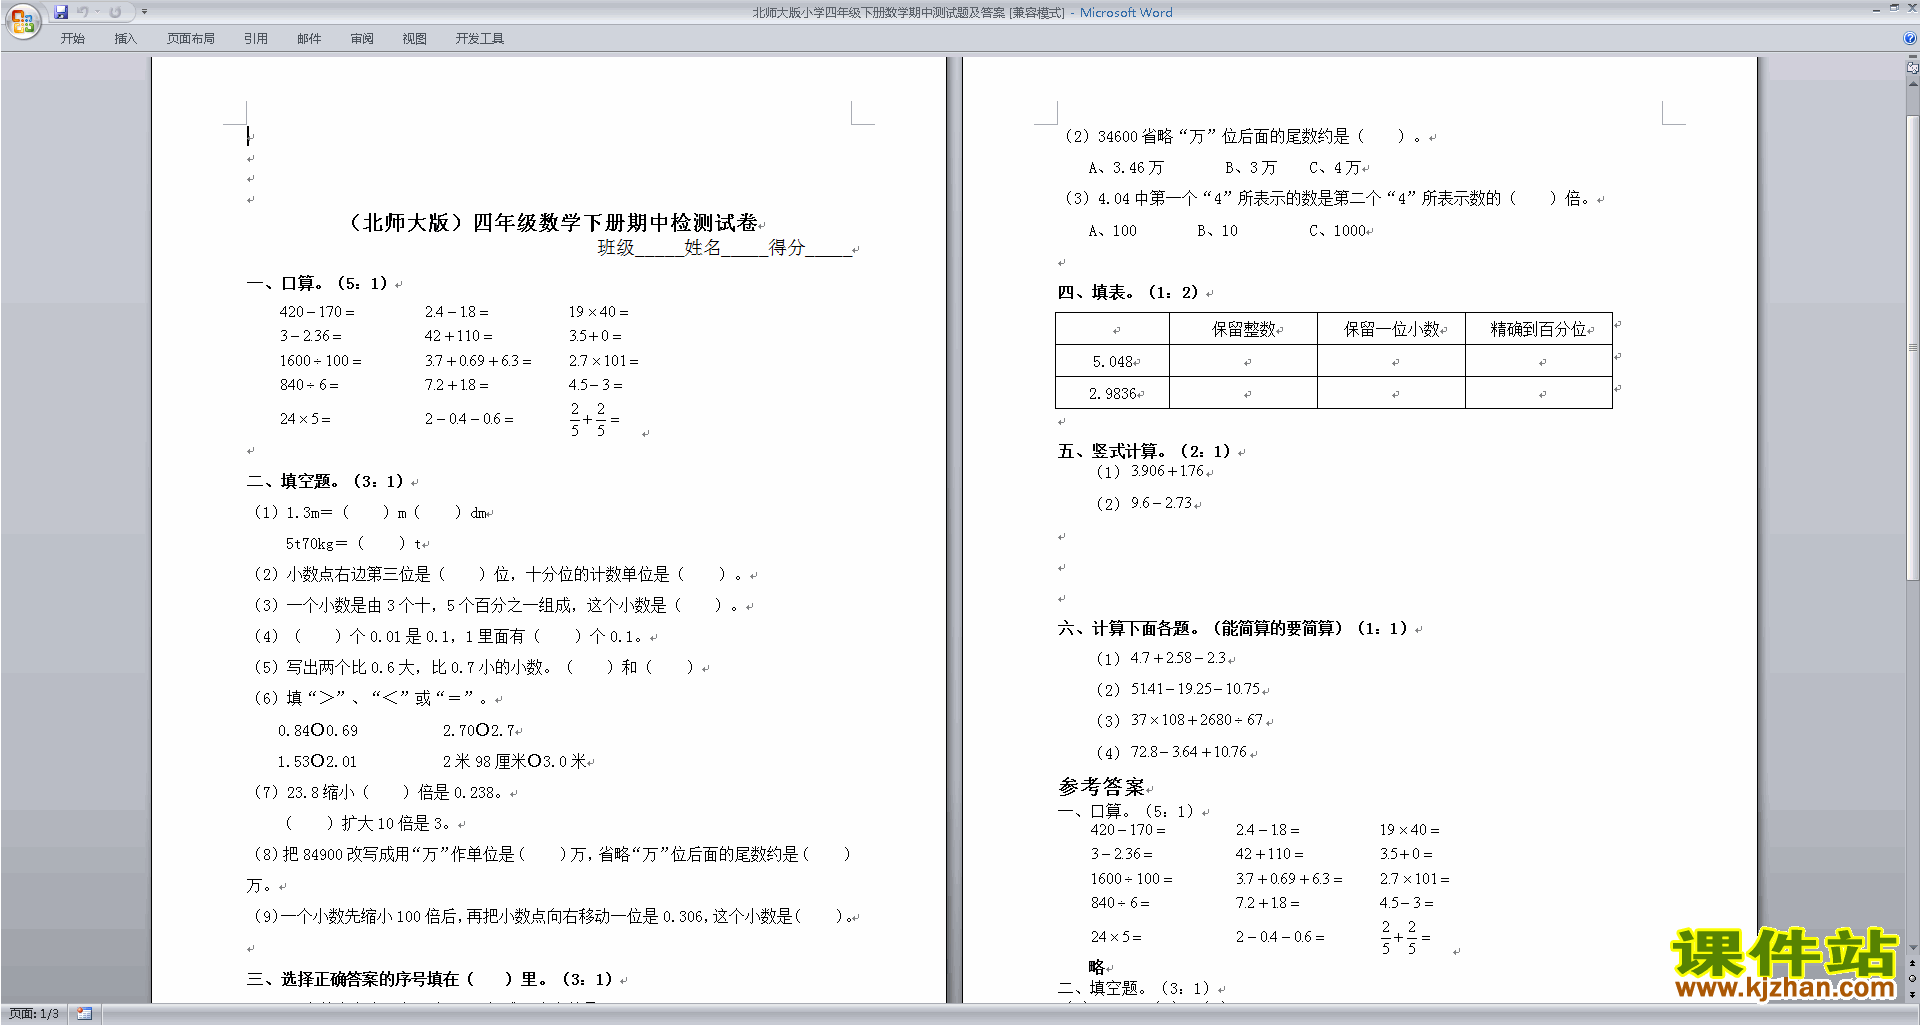The image size is (1920, 1025).
Task: Open the round Office button menu
Action: 22,20
